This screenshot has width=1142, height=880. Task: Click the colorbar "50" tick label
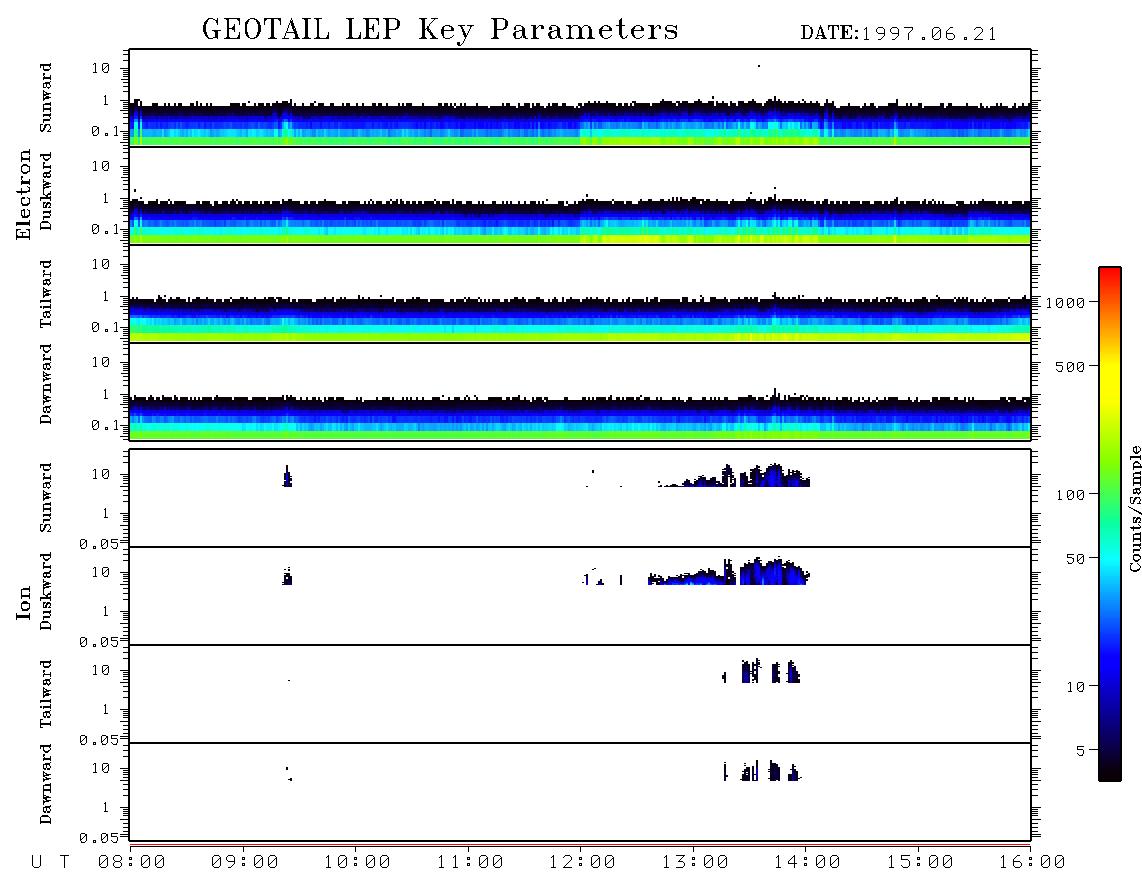click(1075, 559)
